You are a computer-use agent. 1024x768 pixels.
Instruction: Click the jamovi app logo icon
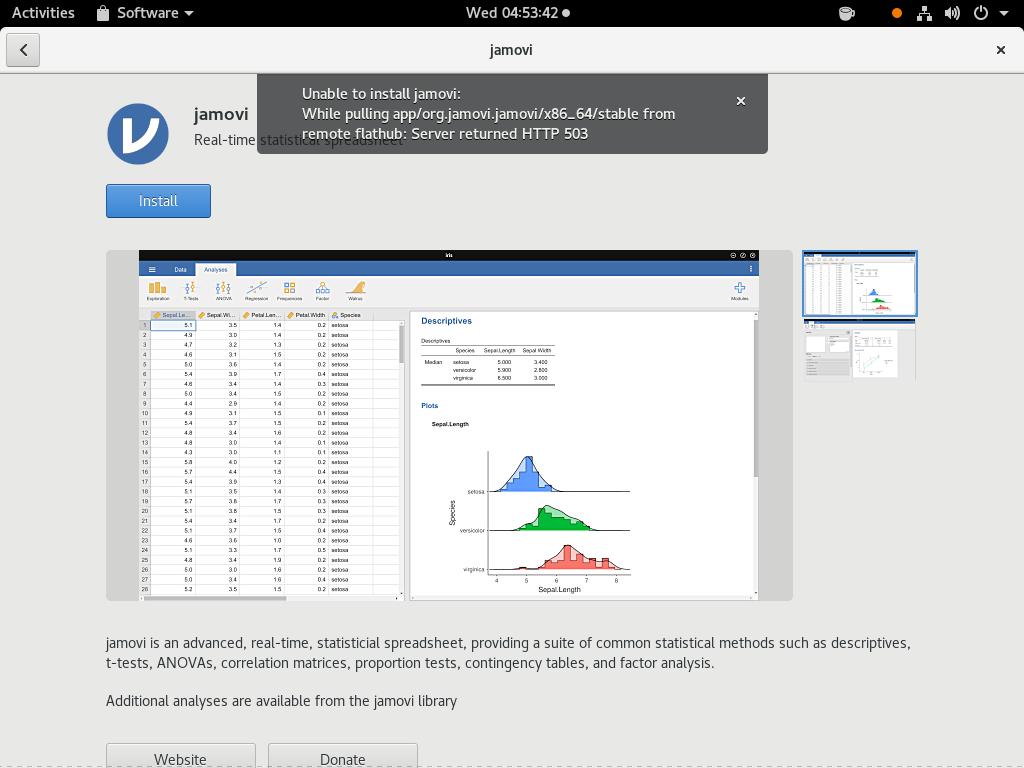point(138,134)
